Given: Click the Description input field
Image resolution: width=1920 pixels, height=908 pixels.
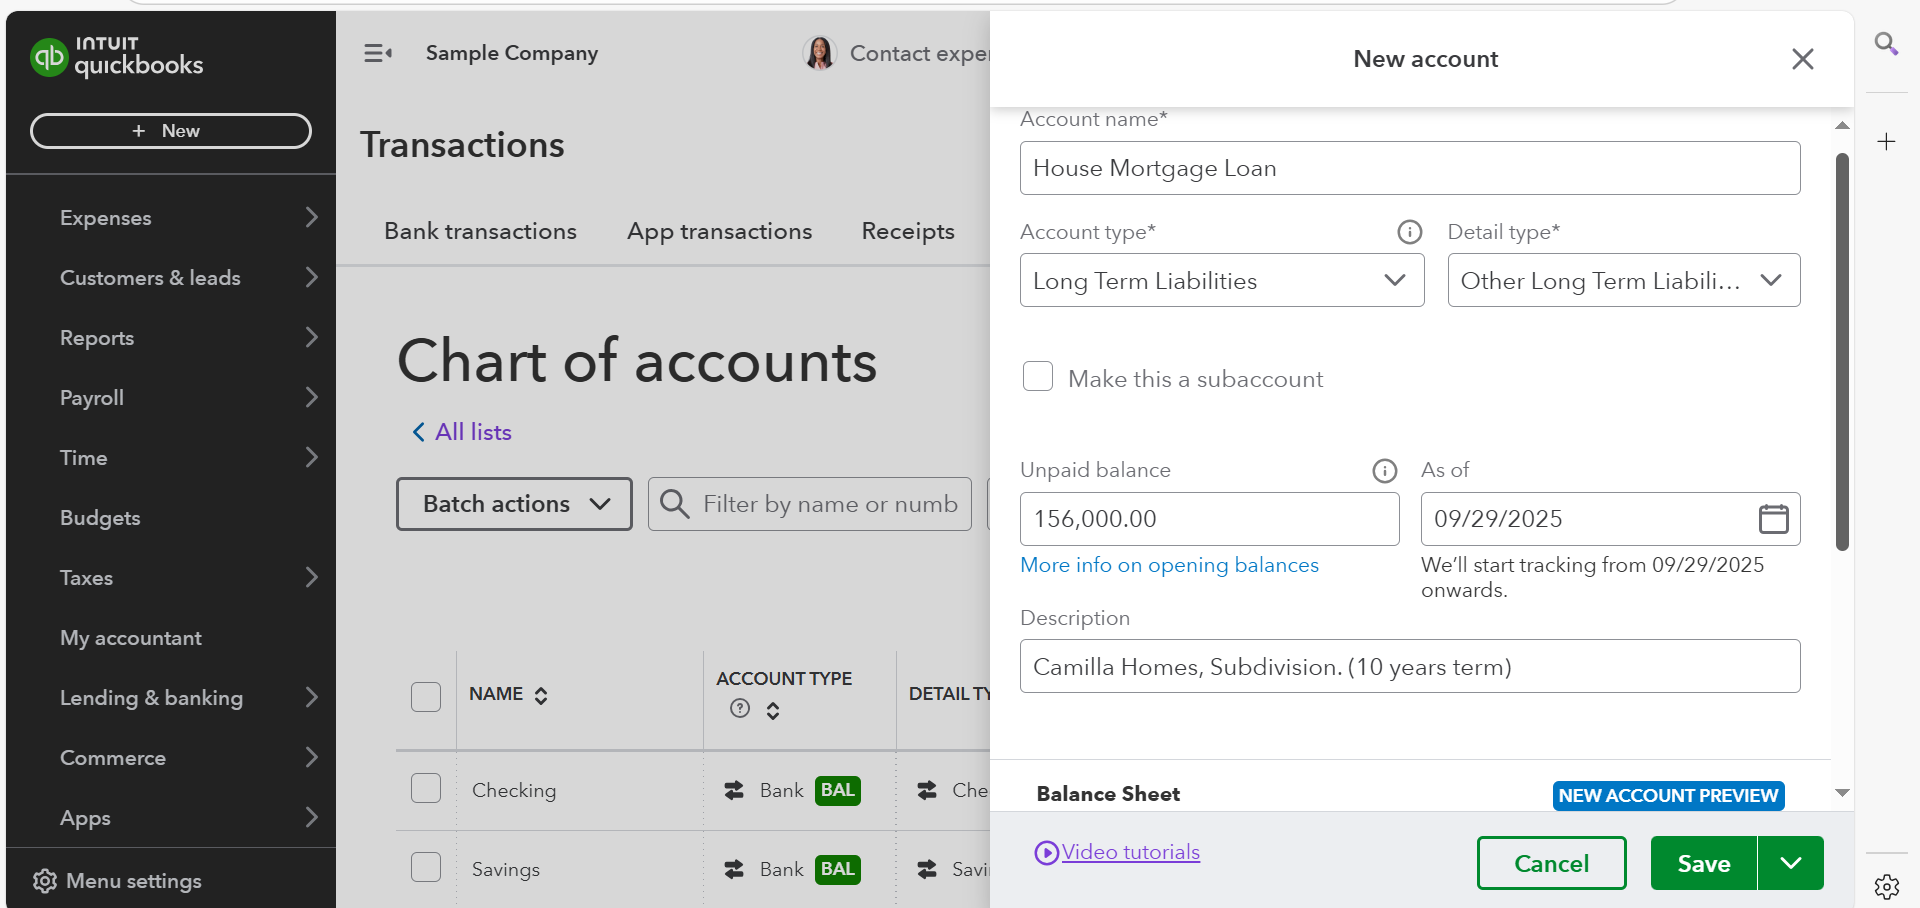Looking at the screenshot, I should (x=1409, y=666).
